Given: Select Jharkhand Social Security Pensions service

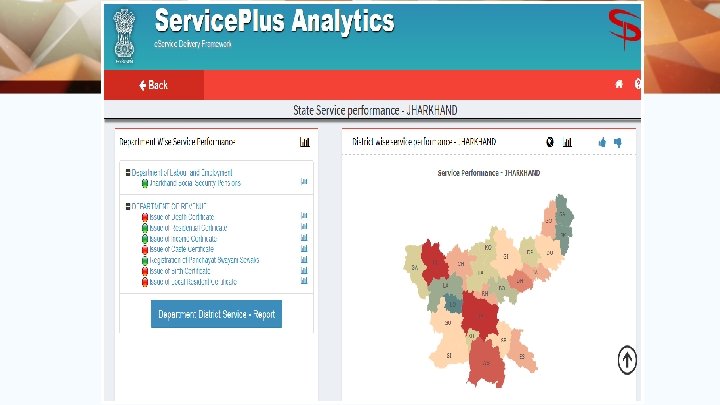Looking at the screenshot, I should point(195,183).
